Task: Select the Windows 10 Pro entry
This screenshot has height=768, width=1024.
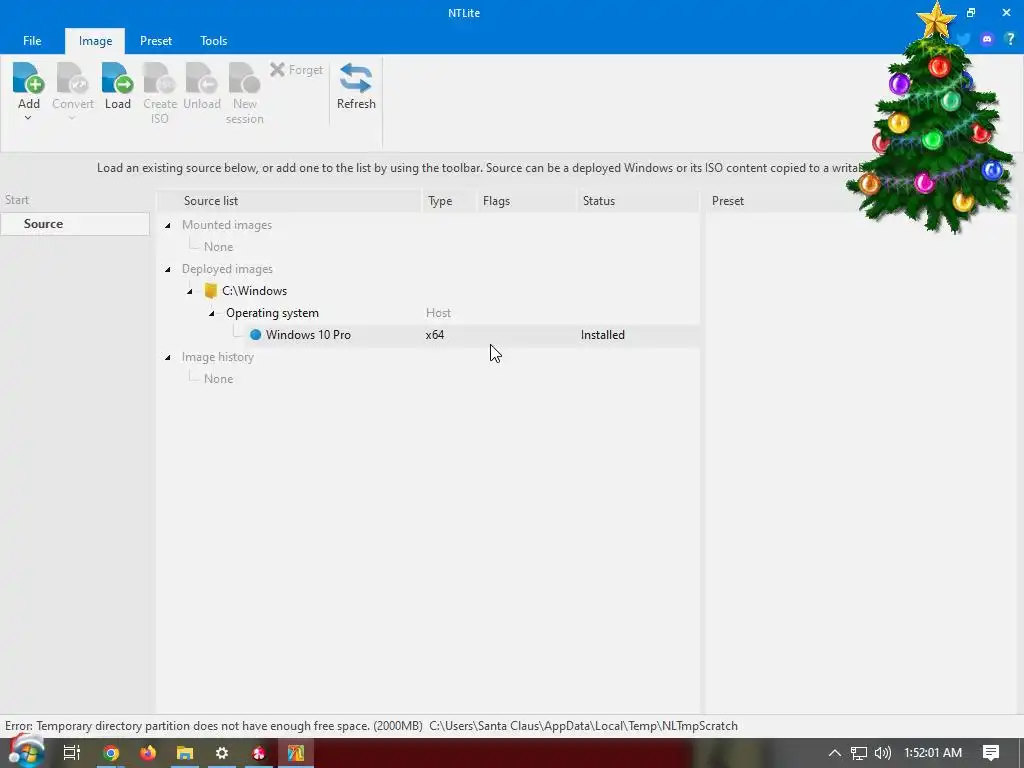Action: point(308,335)
